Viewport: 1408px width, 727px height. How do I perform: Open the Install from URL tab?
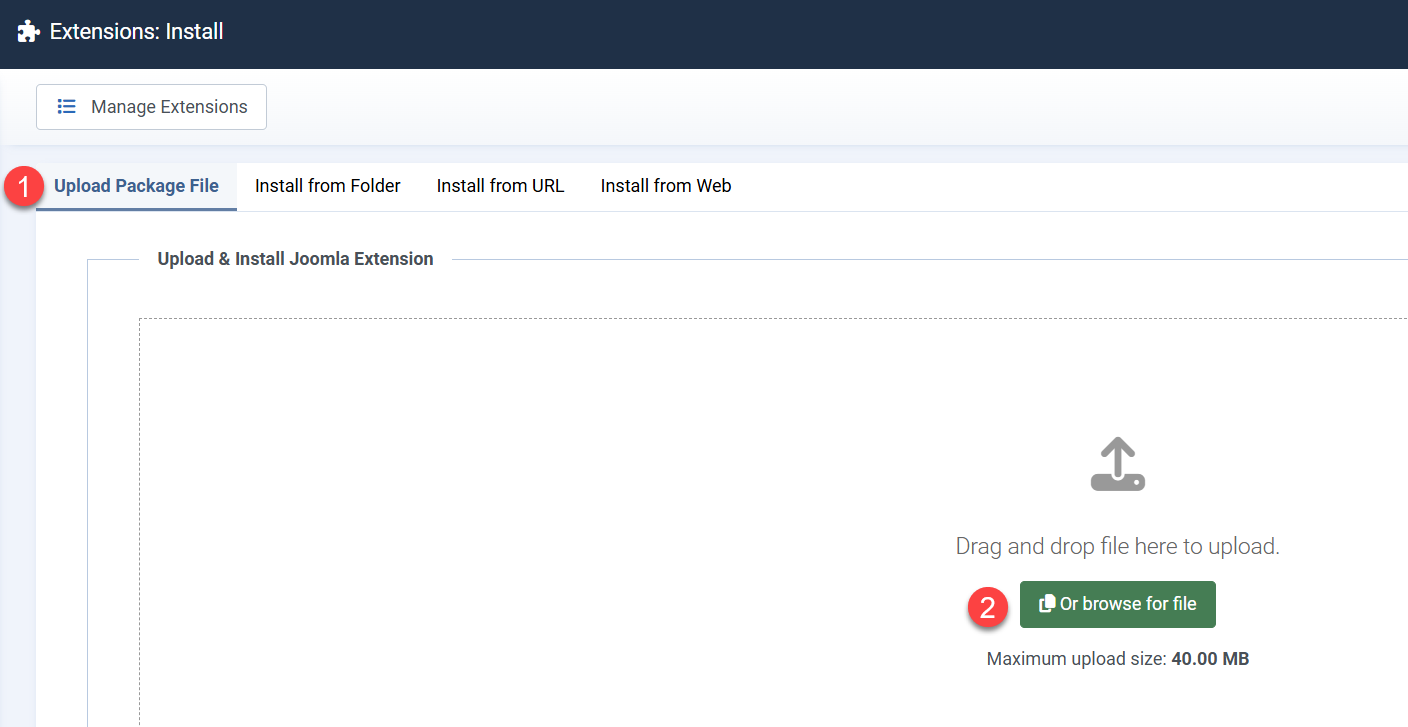(x=500, y=186)
